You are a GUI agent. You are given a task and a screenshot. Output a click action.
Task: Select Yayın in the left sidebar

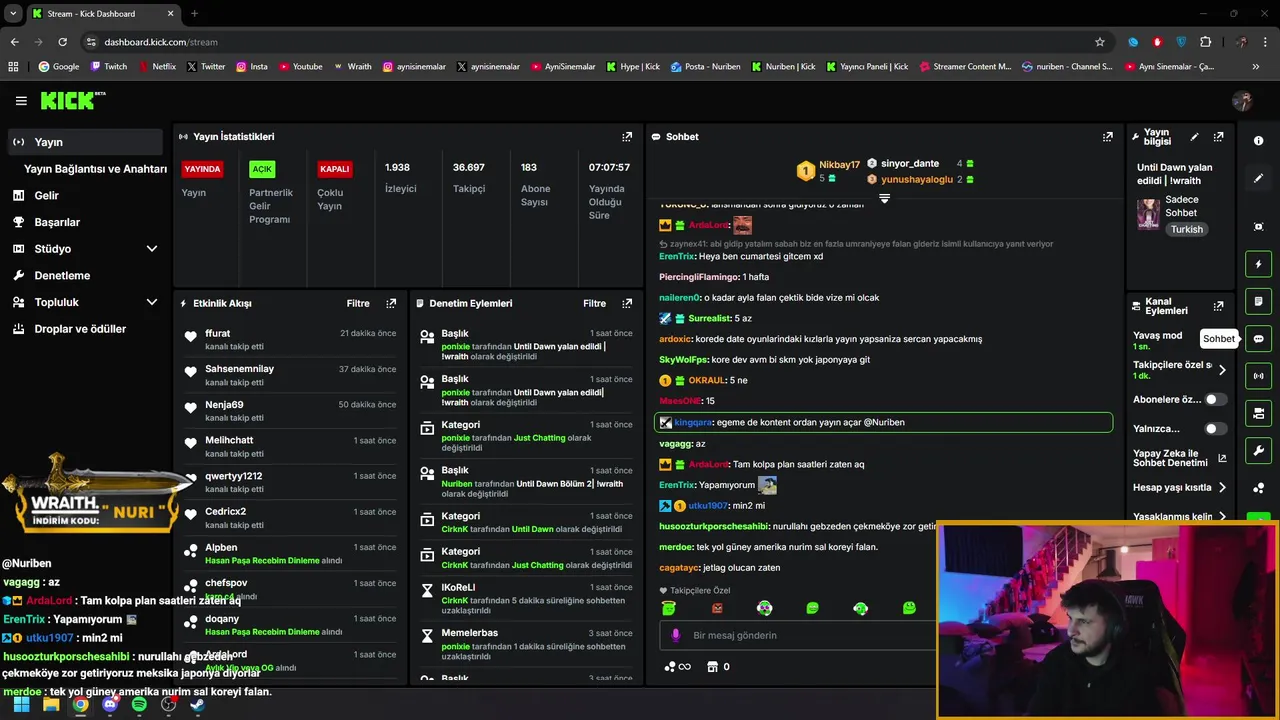pyautogui.click(x=83, y=142)
